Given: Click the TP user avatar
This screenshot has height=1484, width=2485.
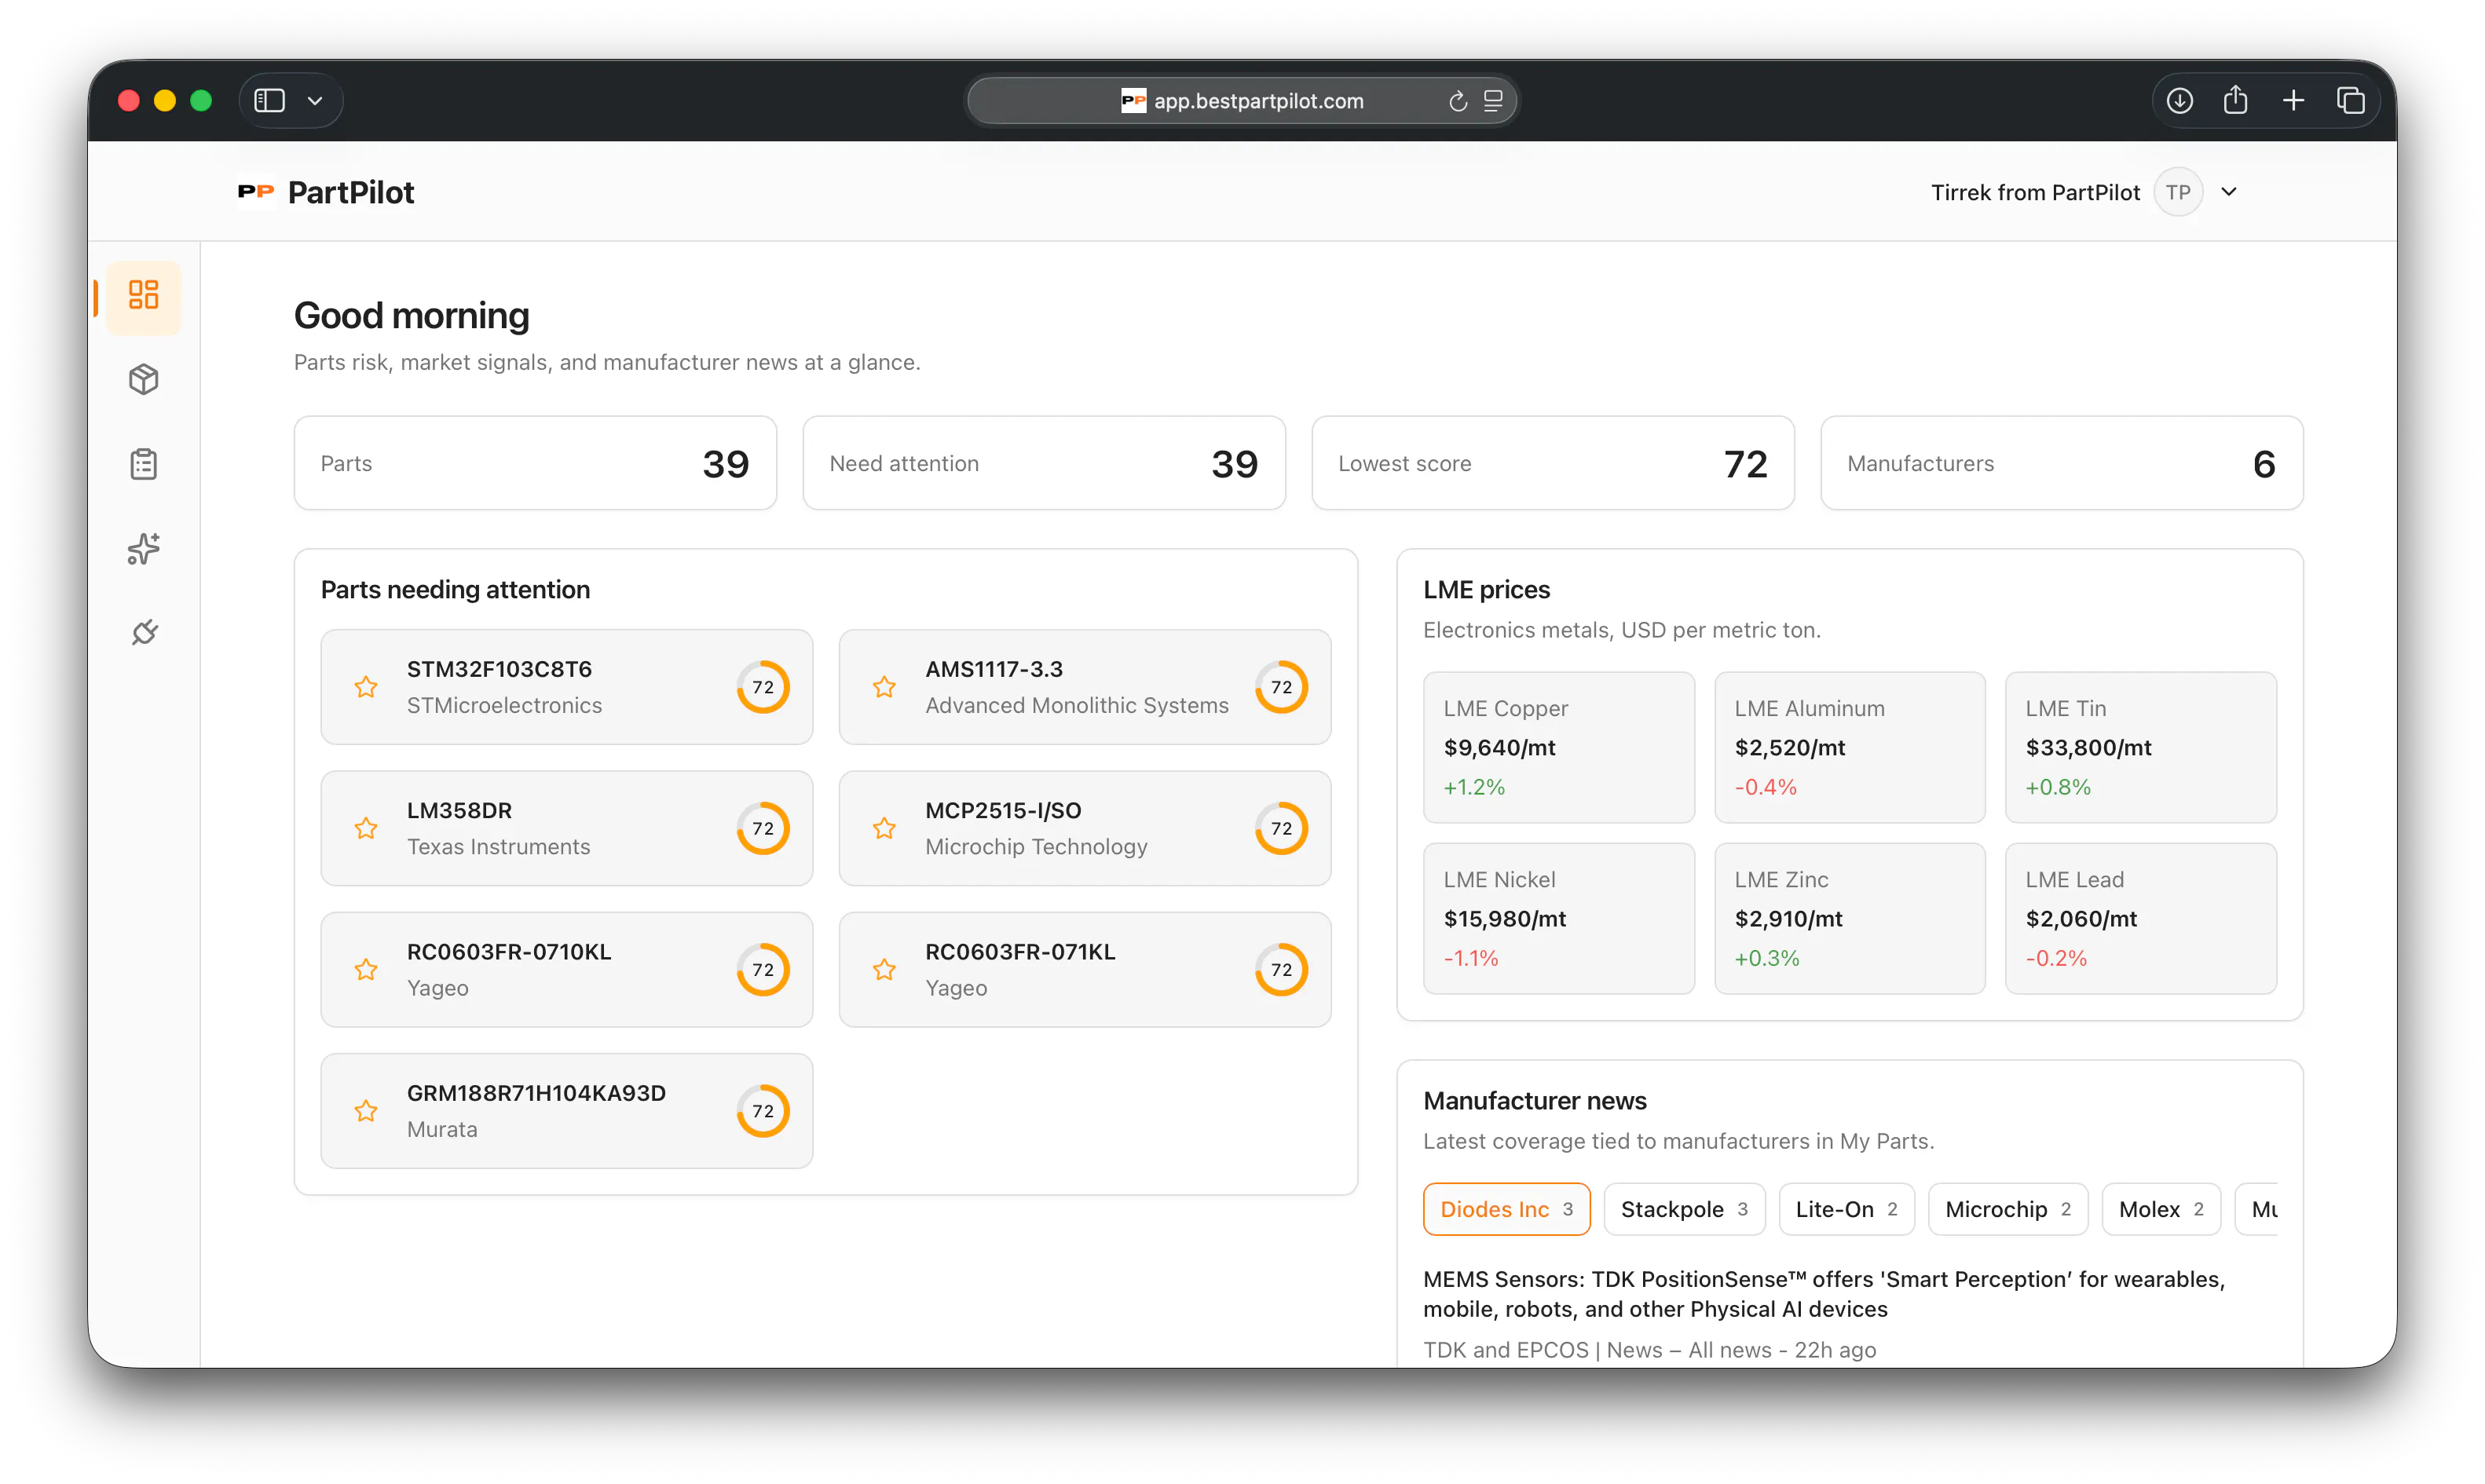Looking at the screenshot, I should [2178, 192].
